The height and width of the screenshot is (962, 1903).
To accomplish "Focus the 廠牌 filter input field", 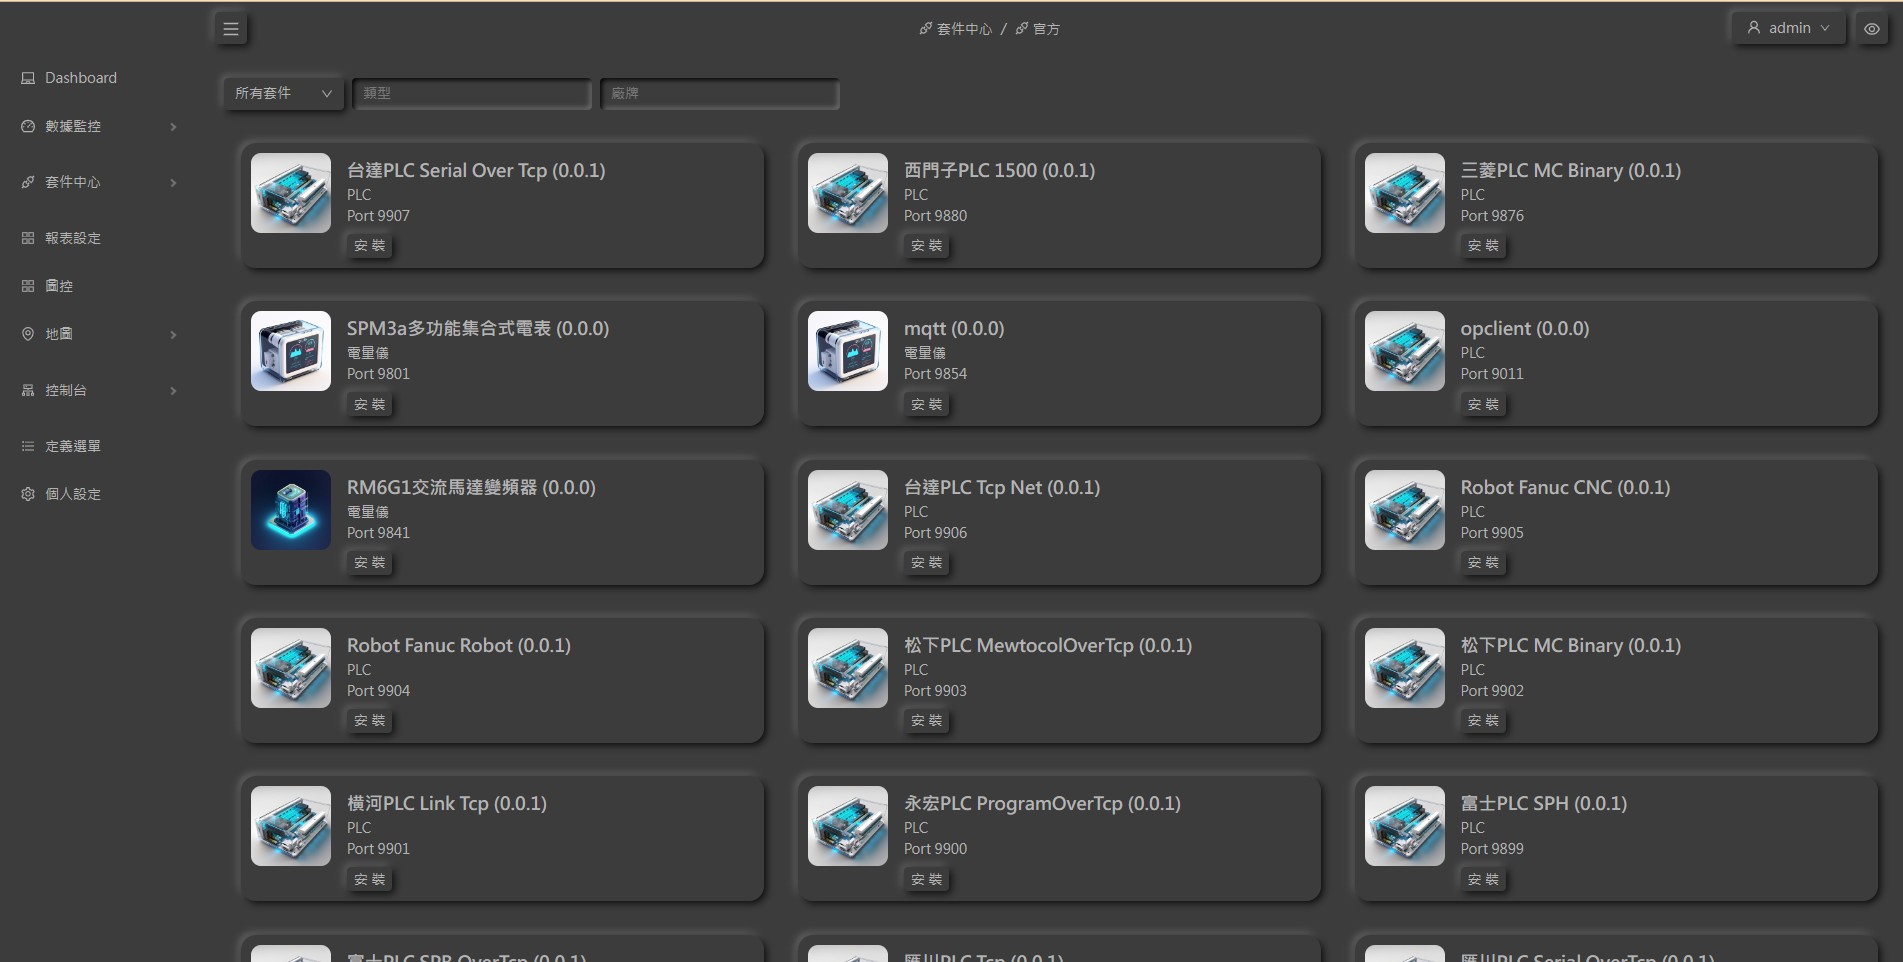I will [720, 93].
